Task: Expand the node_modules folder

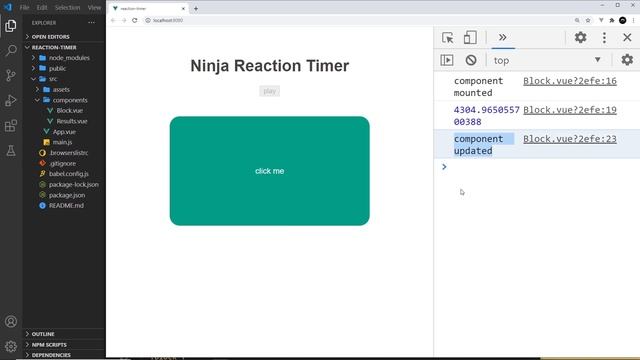Action: 64,58
